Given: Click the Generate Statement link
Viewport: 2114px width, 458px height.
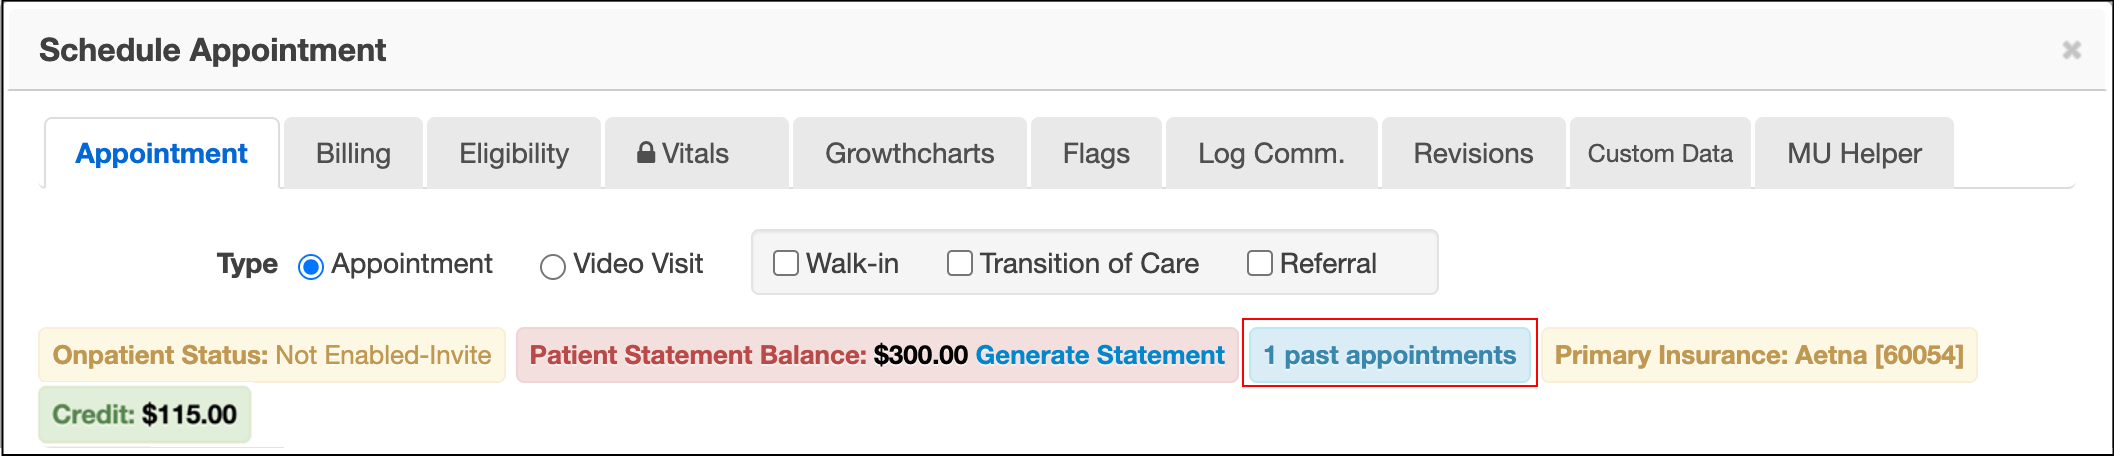Looking at the screenshot, I should (1100, 355).
